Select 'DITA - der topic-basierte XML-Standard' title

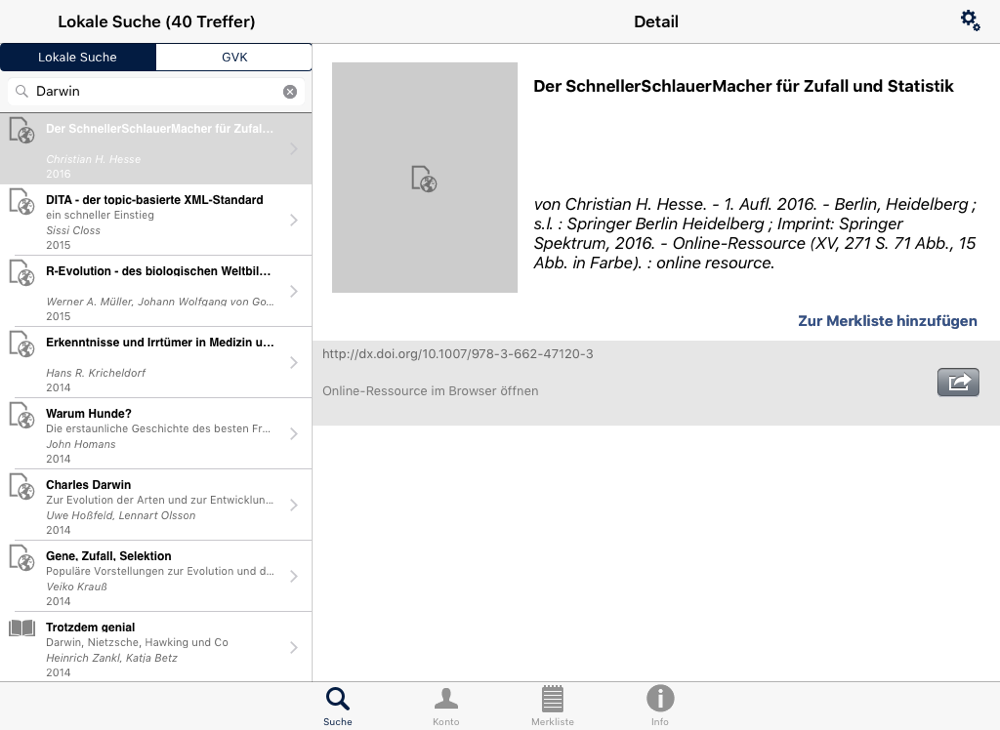point(154,200)
